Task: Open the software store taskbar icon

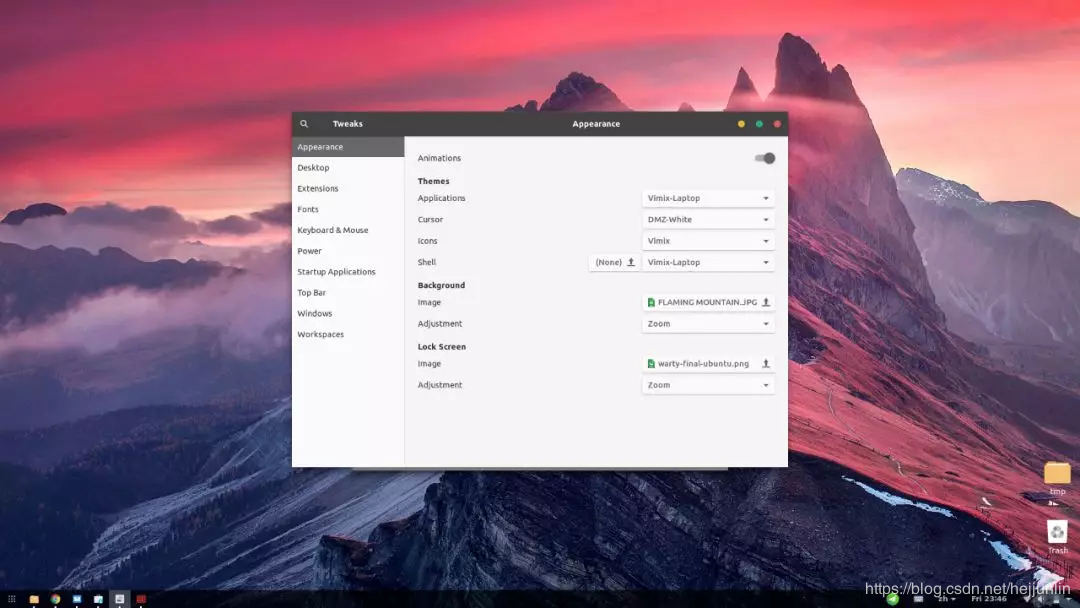Action: point(98,599)
